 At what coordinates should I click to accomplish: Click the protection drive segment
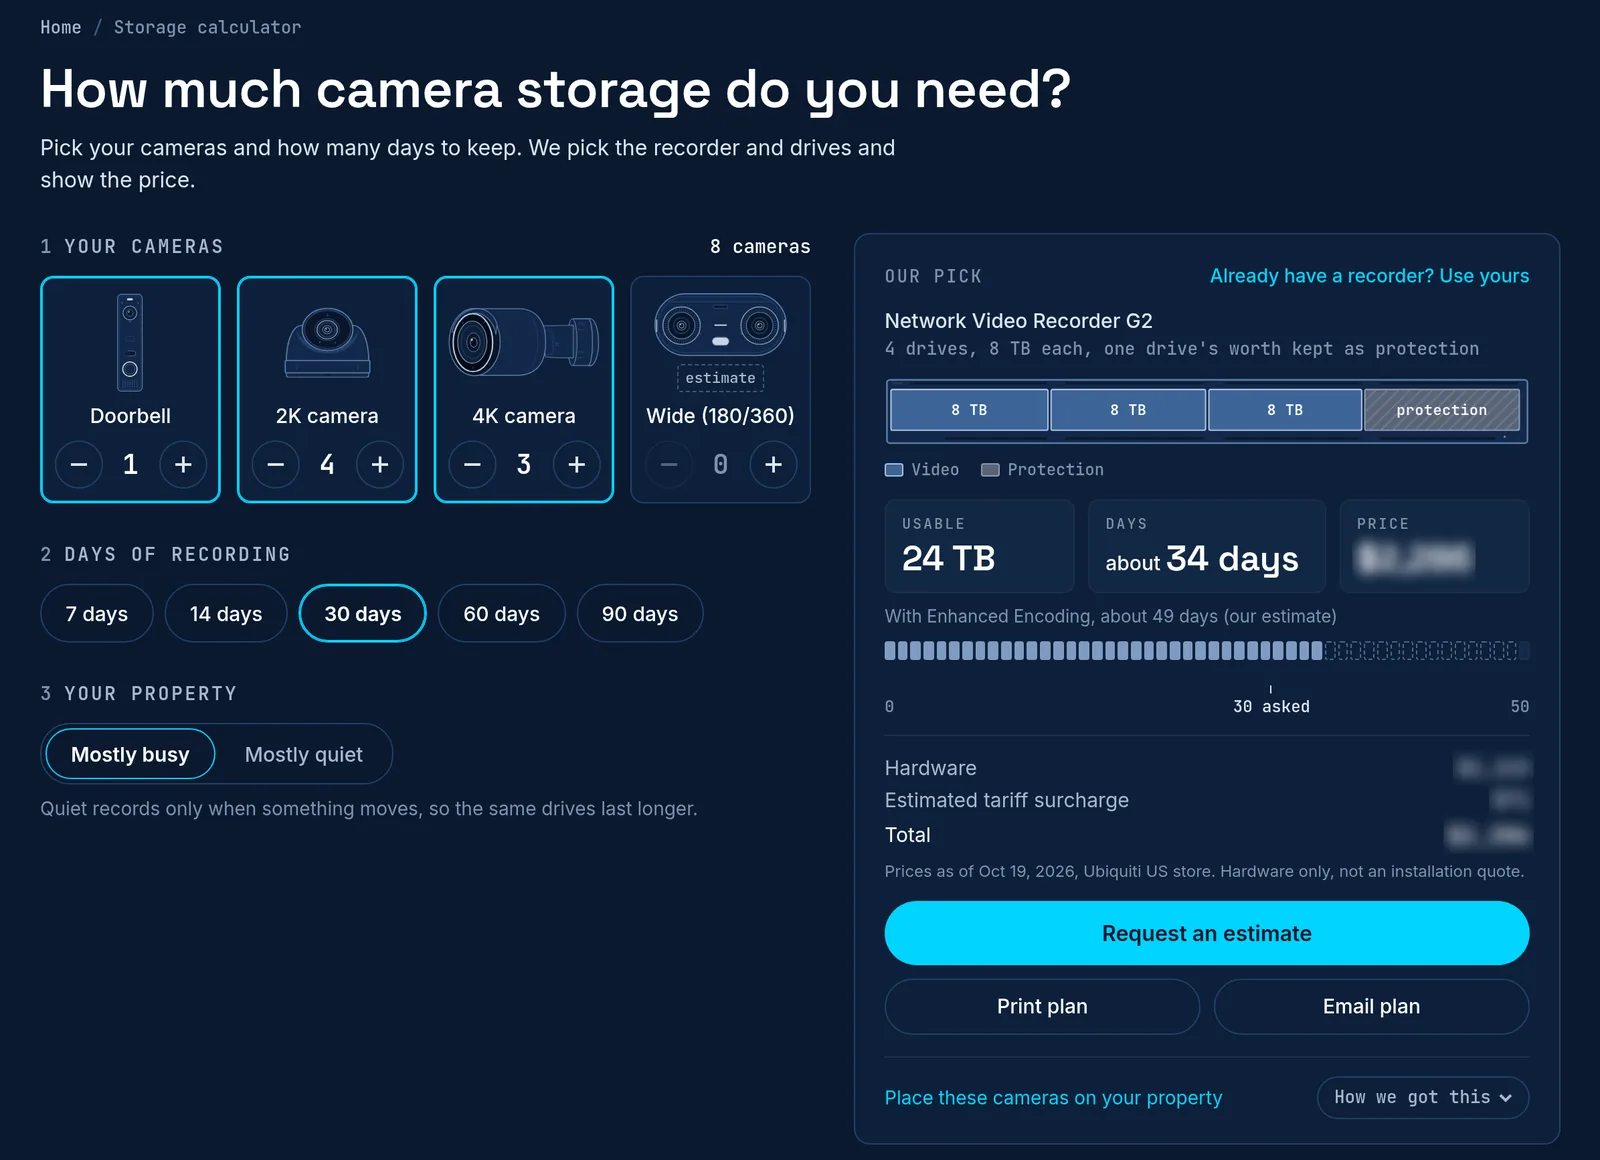click(x=1442, y=410)
